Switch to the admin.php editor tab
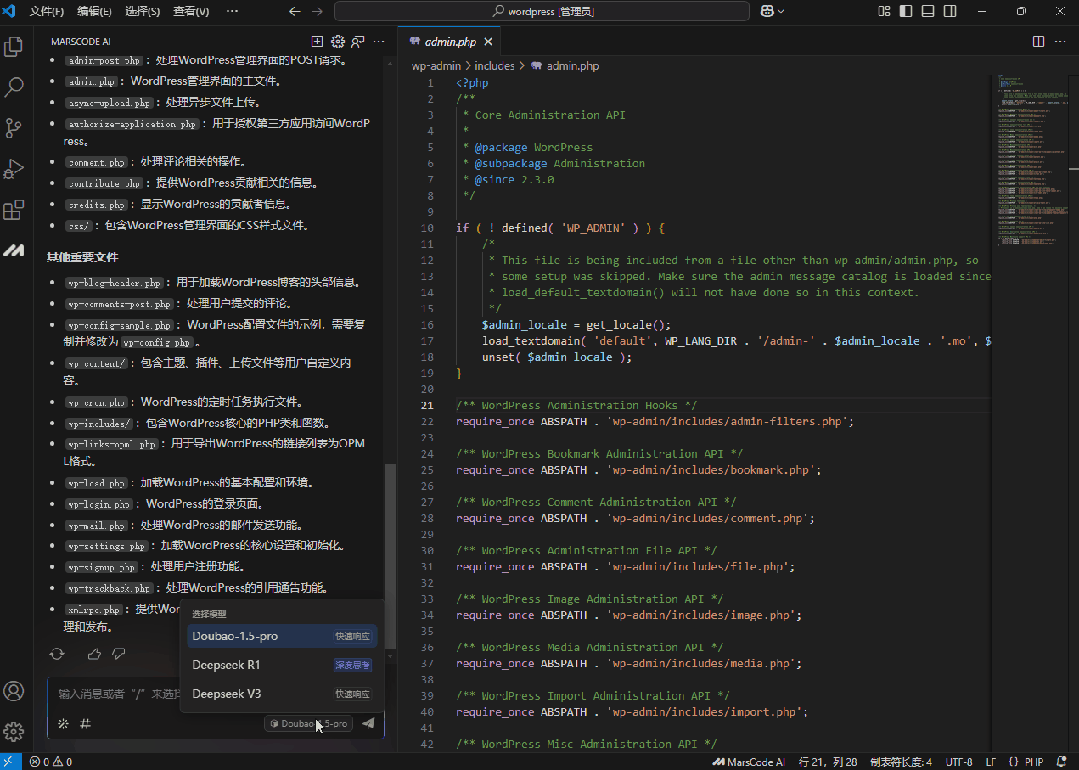Viewport: 1079px width, 770px height. point(450,42)
